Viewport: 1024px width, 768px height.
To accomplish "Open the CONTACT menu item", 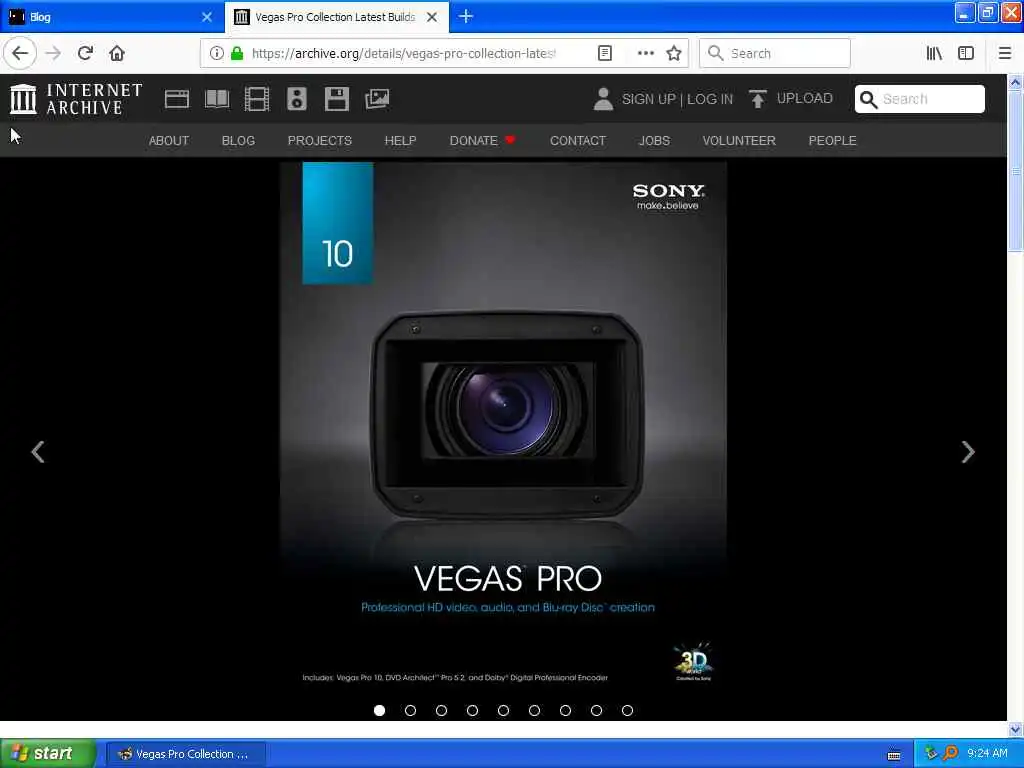I will [578, 140].
